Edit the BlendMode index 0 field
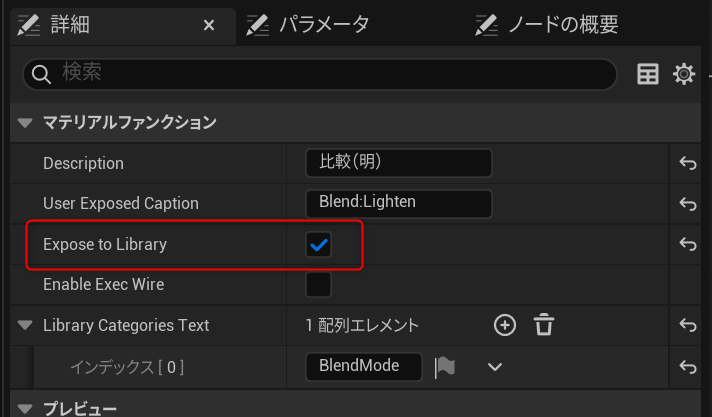Image resolution: width=712 pixels, height=417 pixels. coord(364,366)
